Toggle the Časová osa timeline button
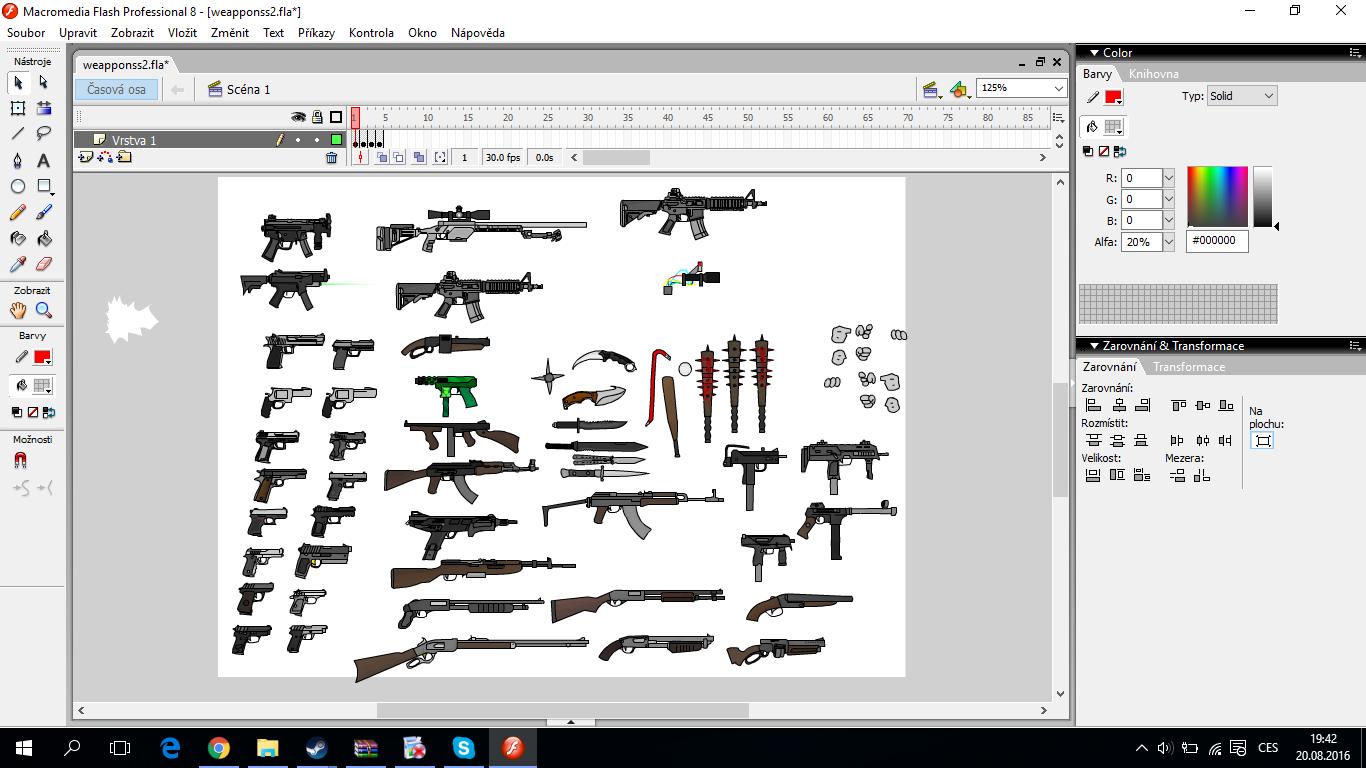This screenshot has height=768, width=1366. [116, 89]
